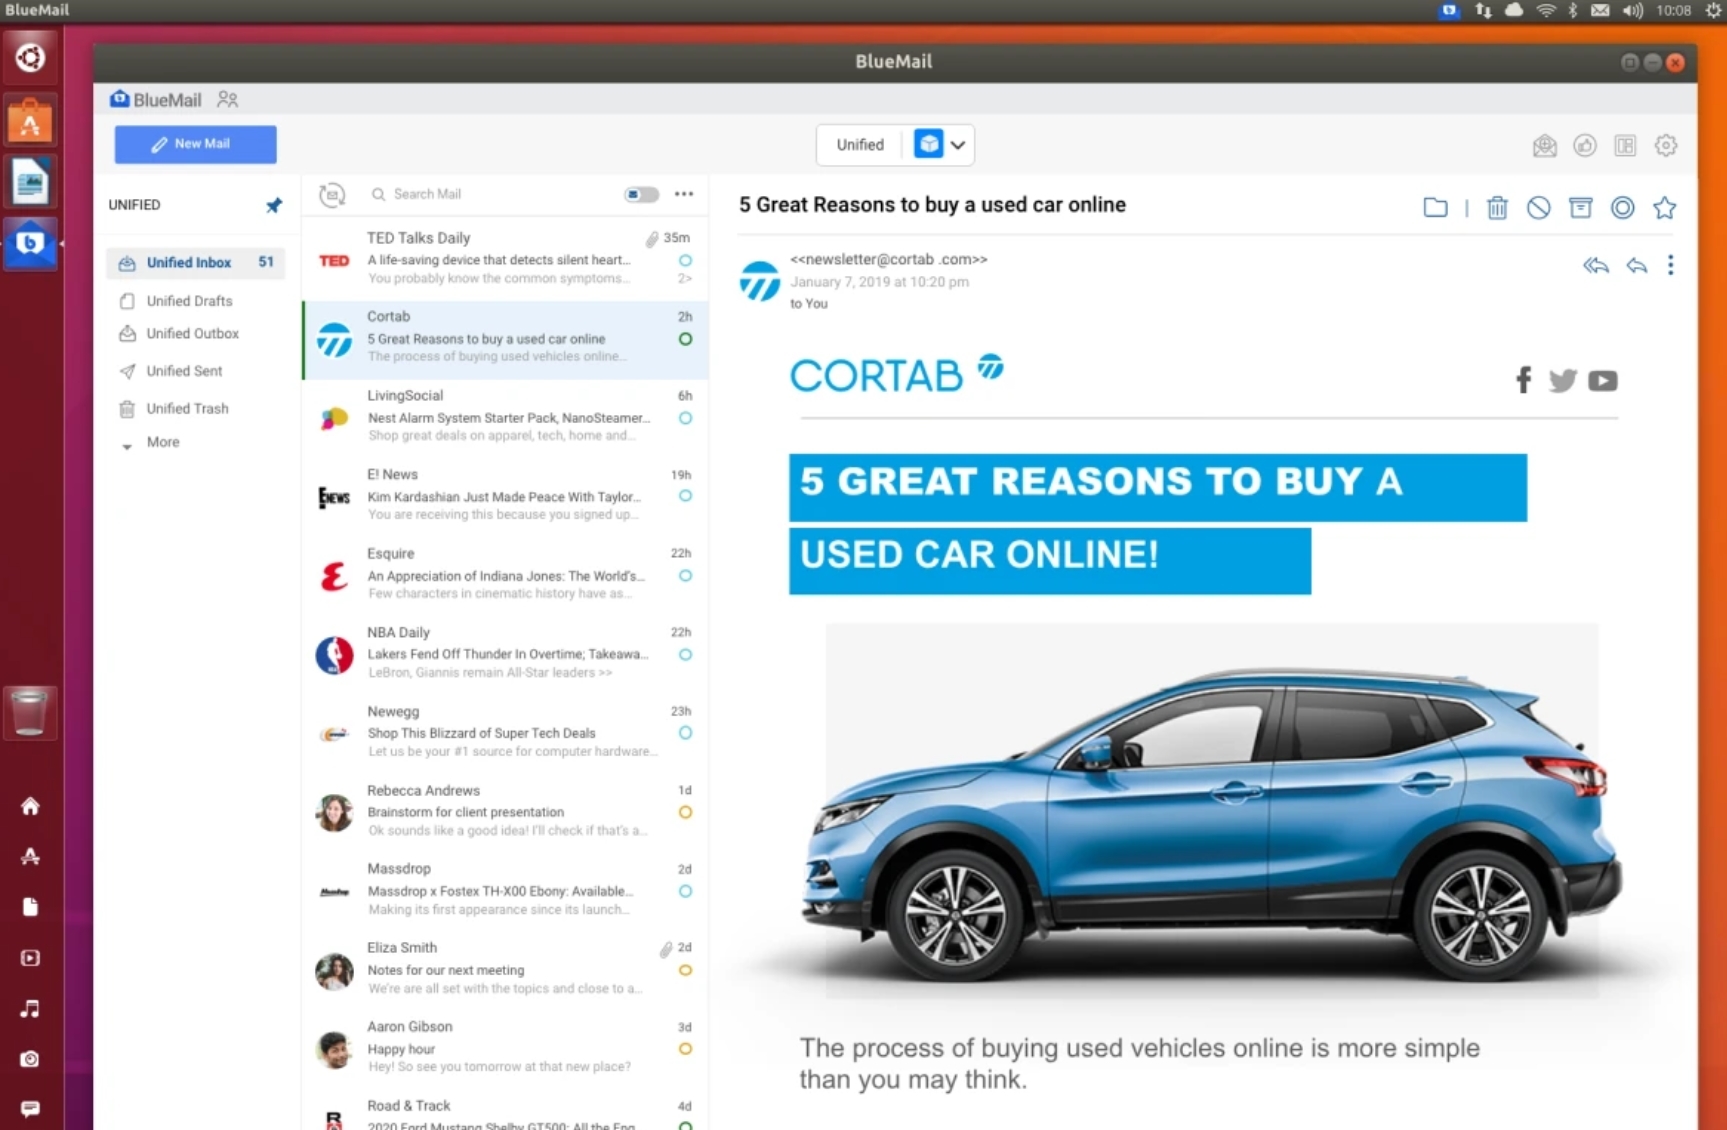Click the reply all arrow icon
This screenshot has height=1130, width=1727.
pos(1595,266)
